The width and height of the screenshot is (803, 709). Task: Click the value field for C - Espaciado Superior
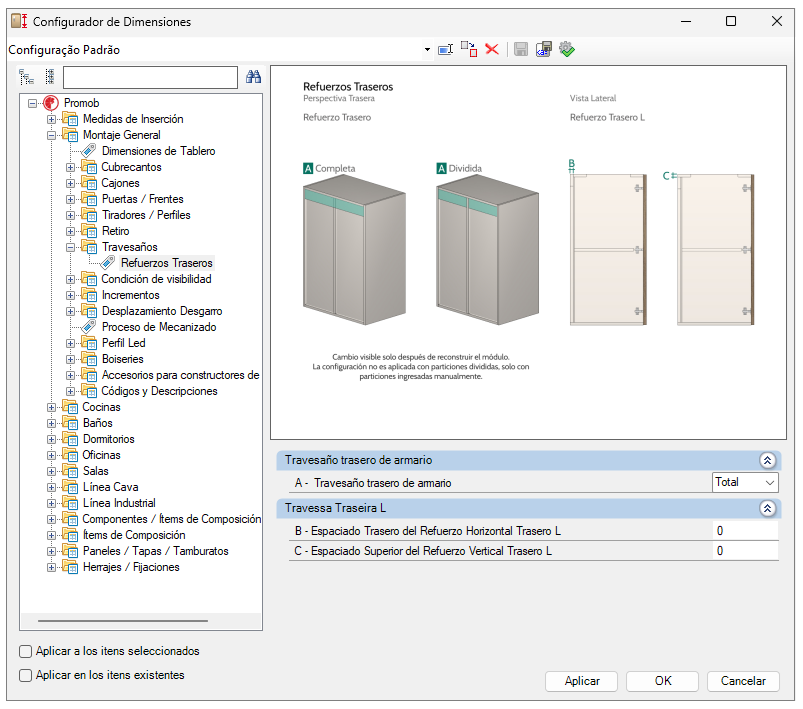pos(745,551)
